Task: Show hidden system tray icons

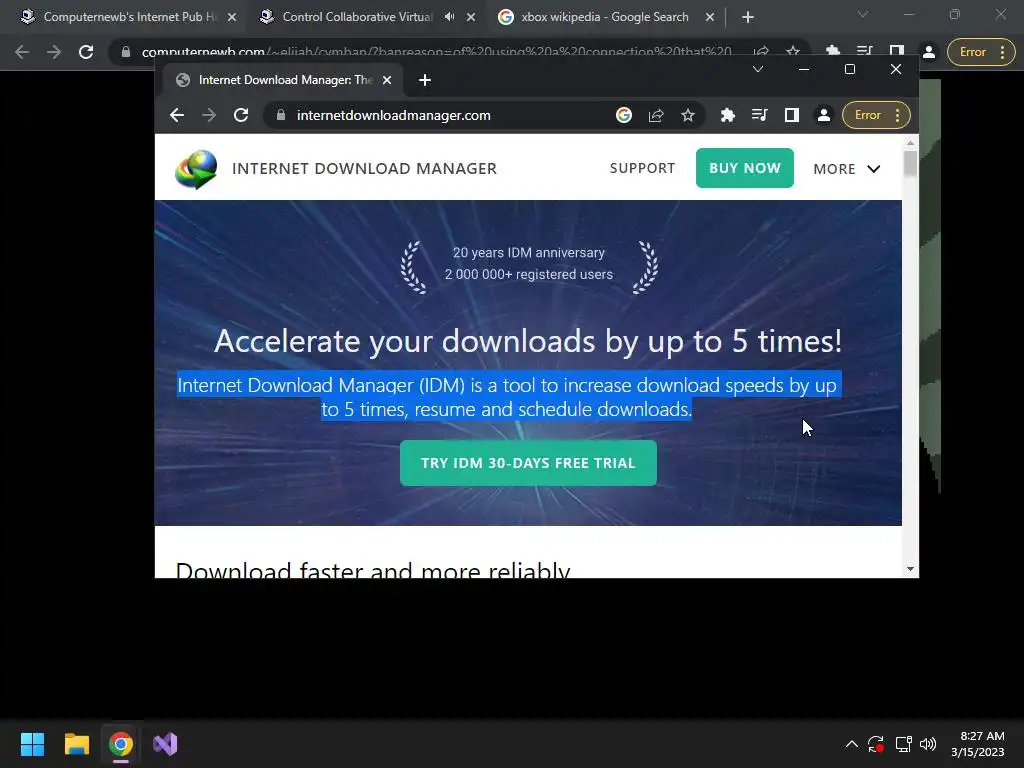Action: click(852, 744)
